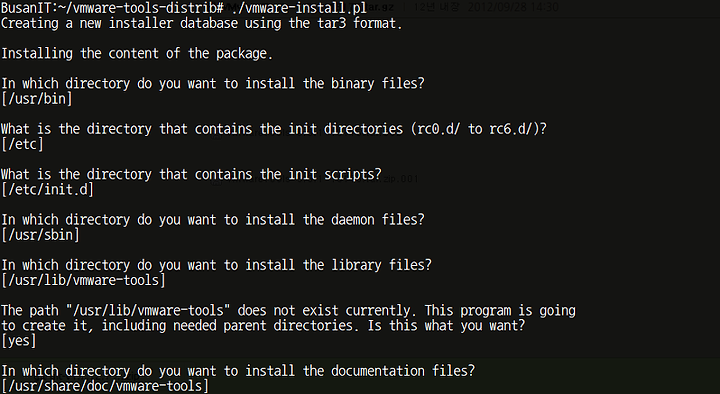Click the daemon files directory question

tap(213, 220)
